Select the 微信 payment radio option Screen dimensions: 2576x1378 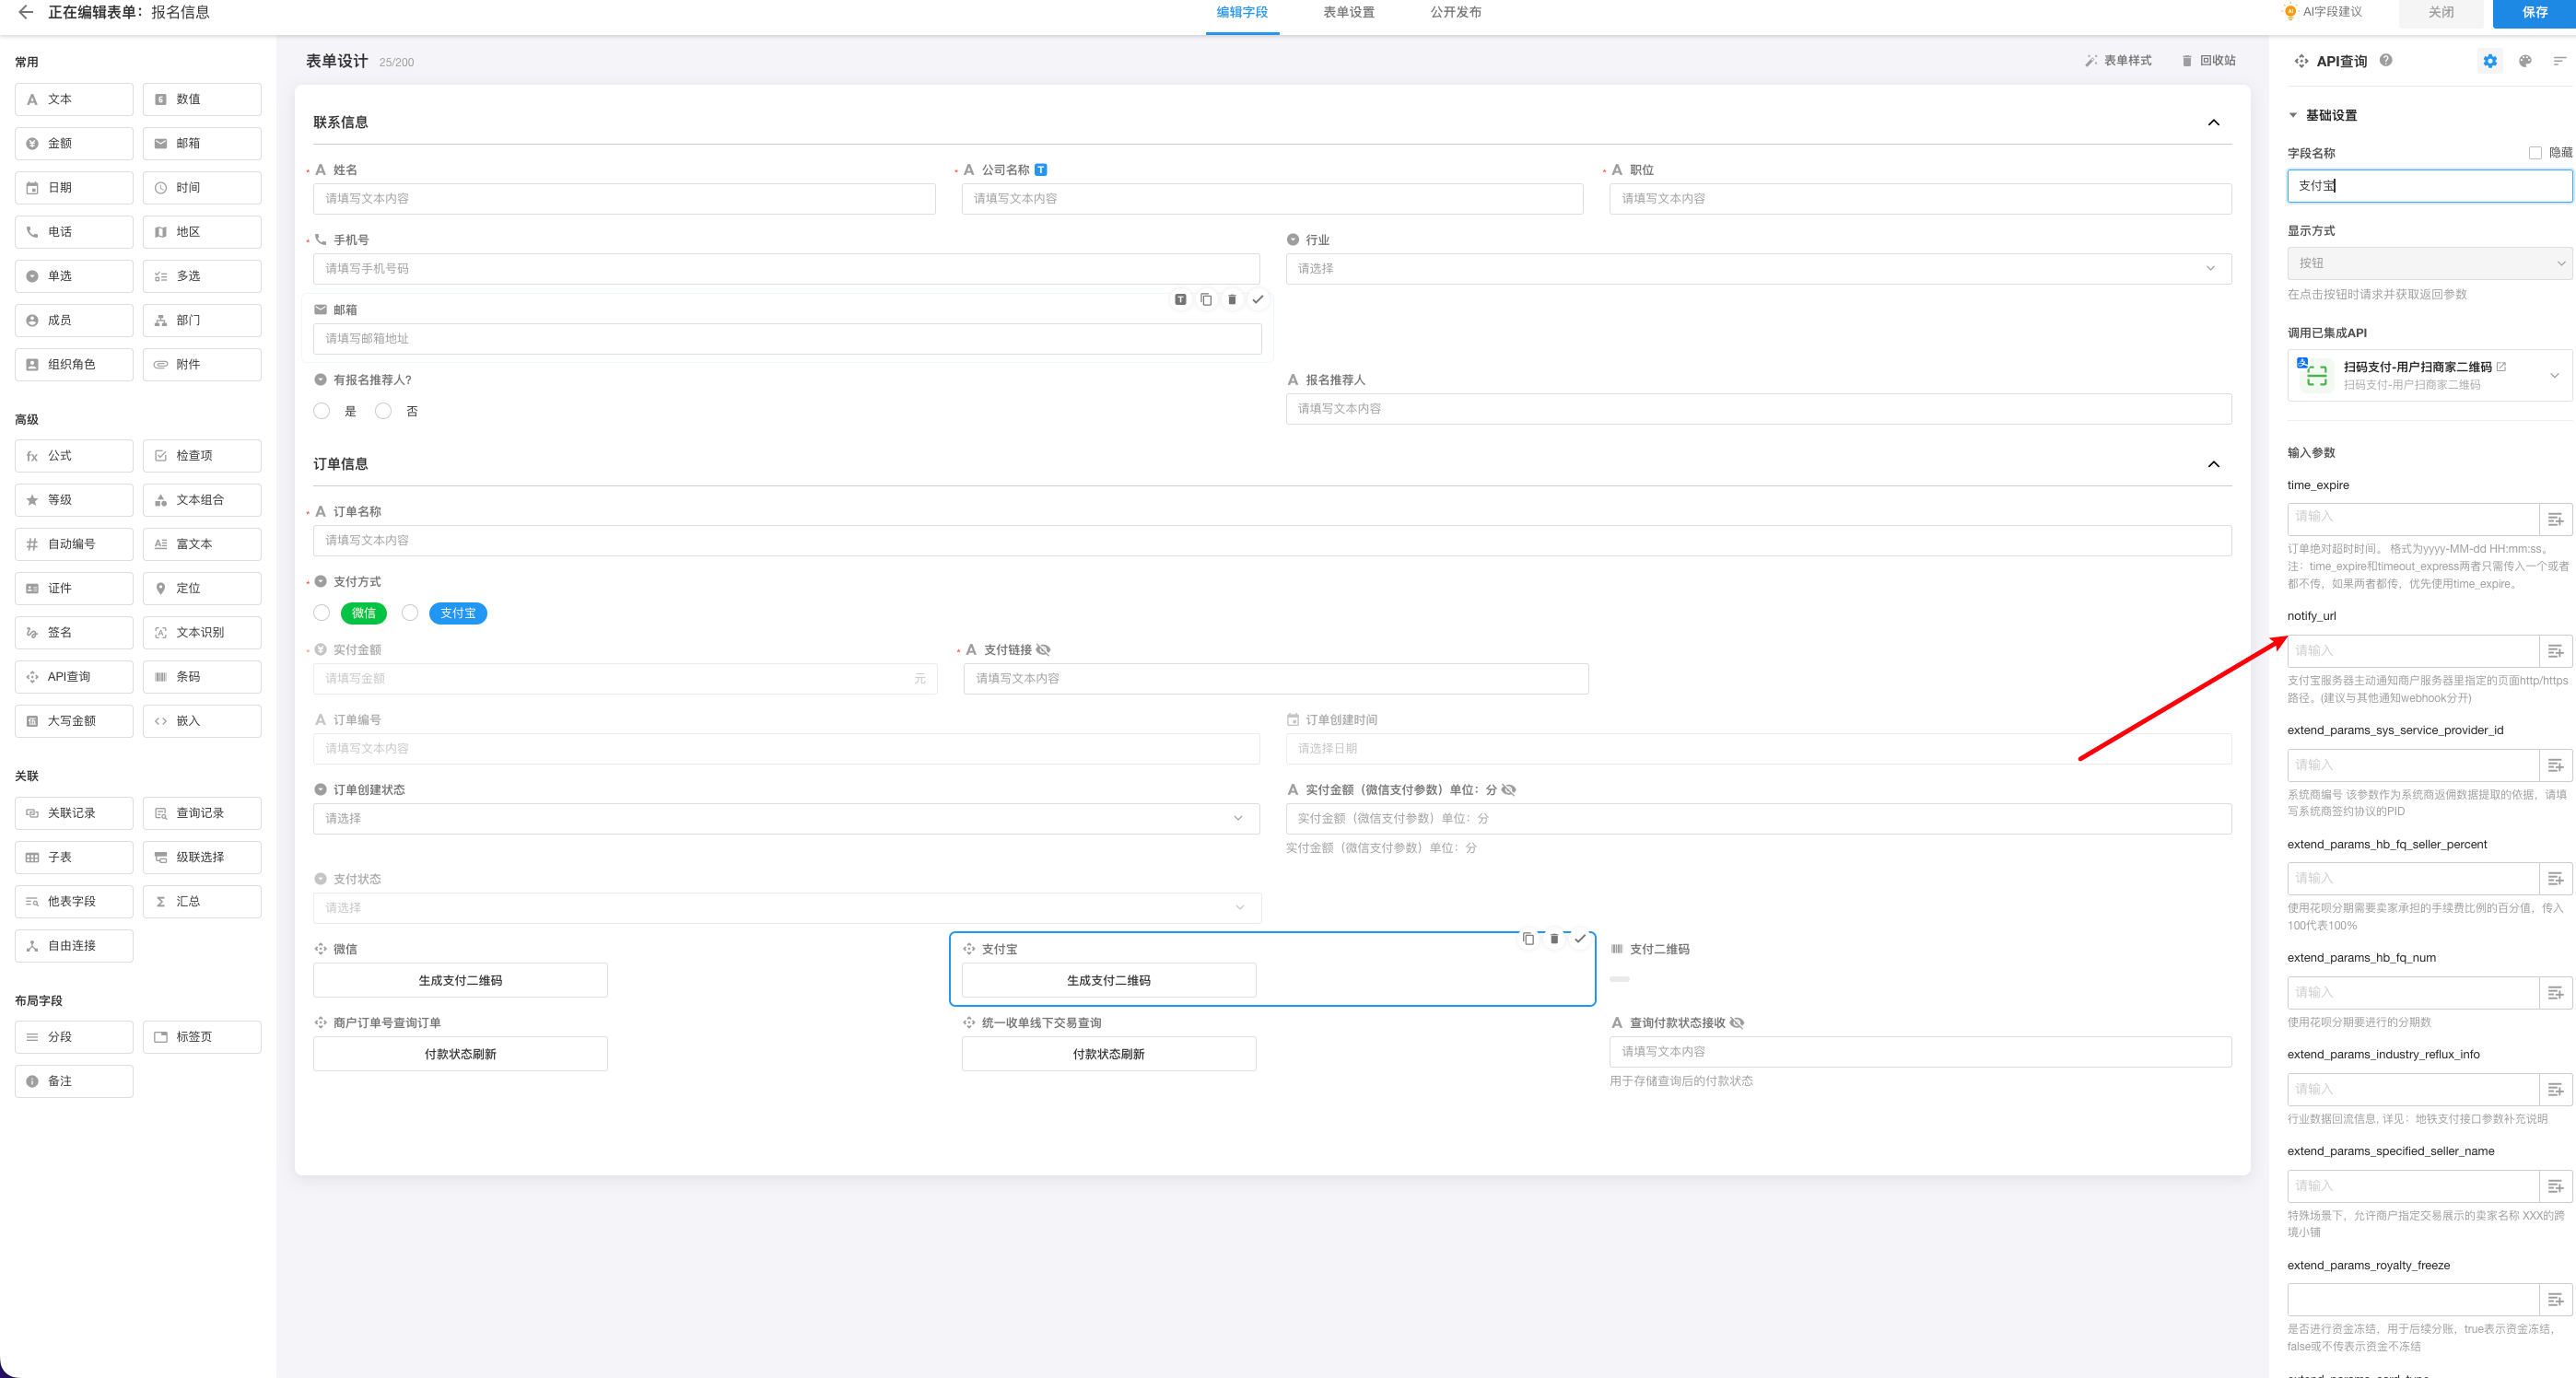pos(322,613)
